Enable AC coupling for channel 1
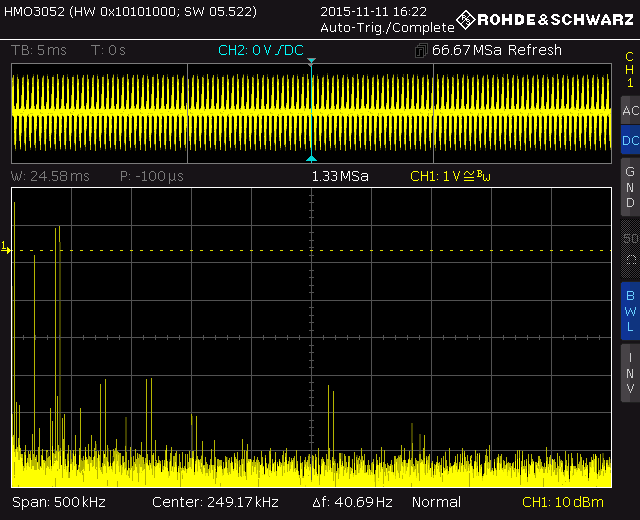The width and height of the screenshot is (640, 520). click(x=629, y=110)
